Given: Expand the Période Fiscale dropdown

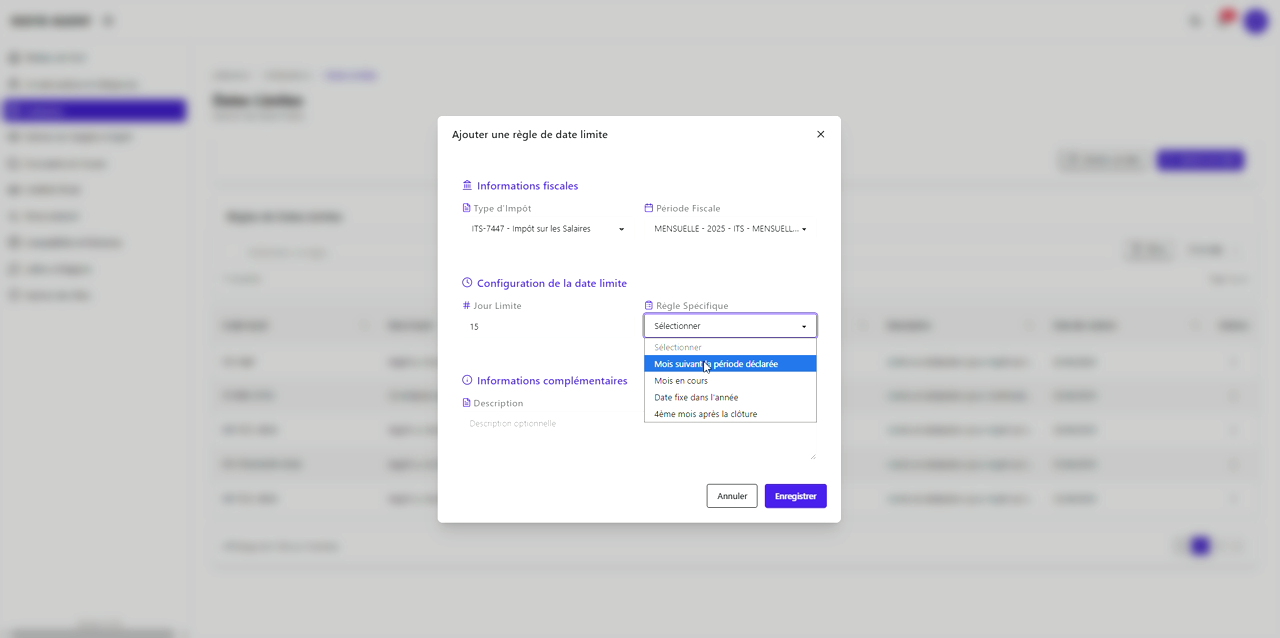Looking at the screenshot, I should coord(730,229).
